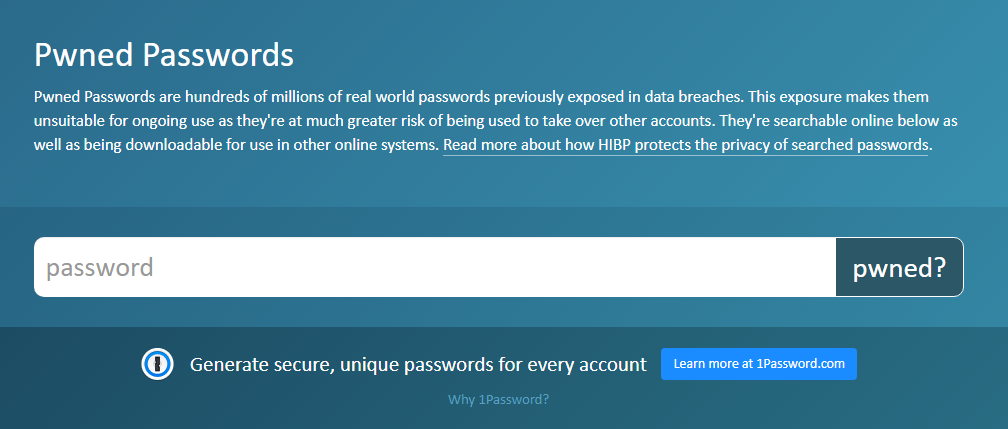
Task: Click the "Generate secure, unique passwords" banner text
Action: pos(418,365)
